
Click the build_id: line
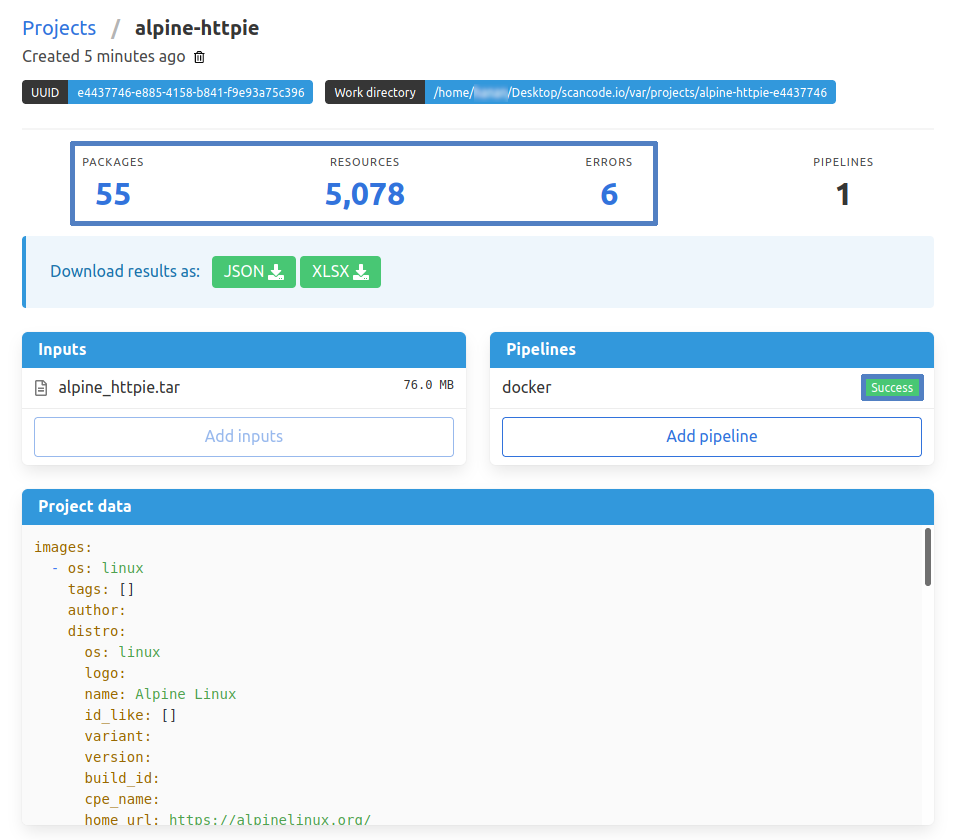122,778
